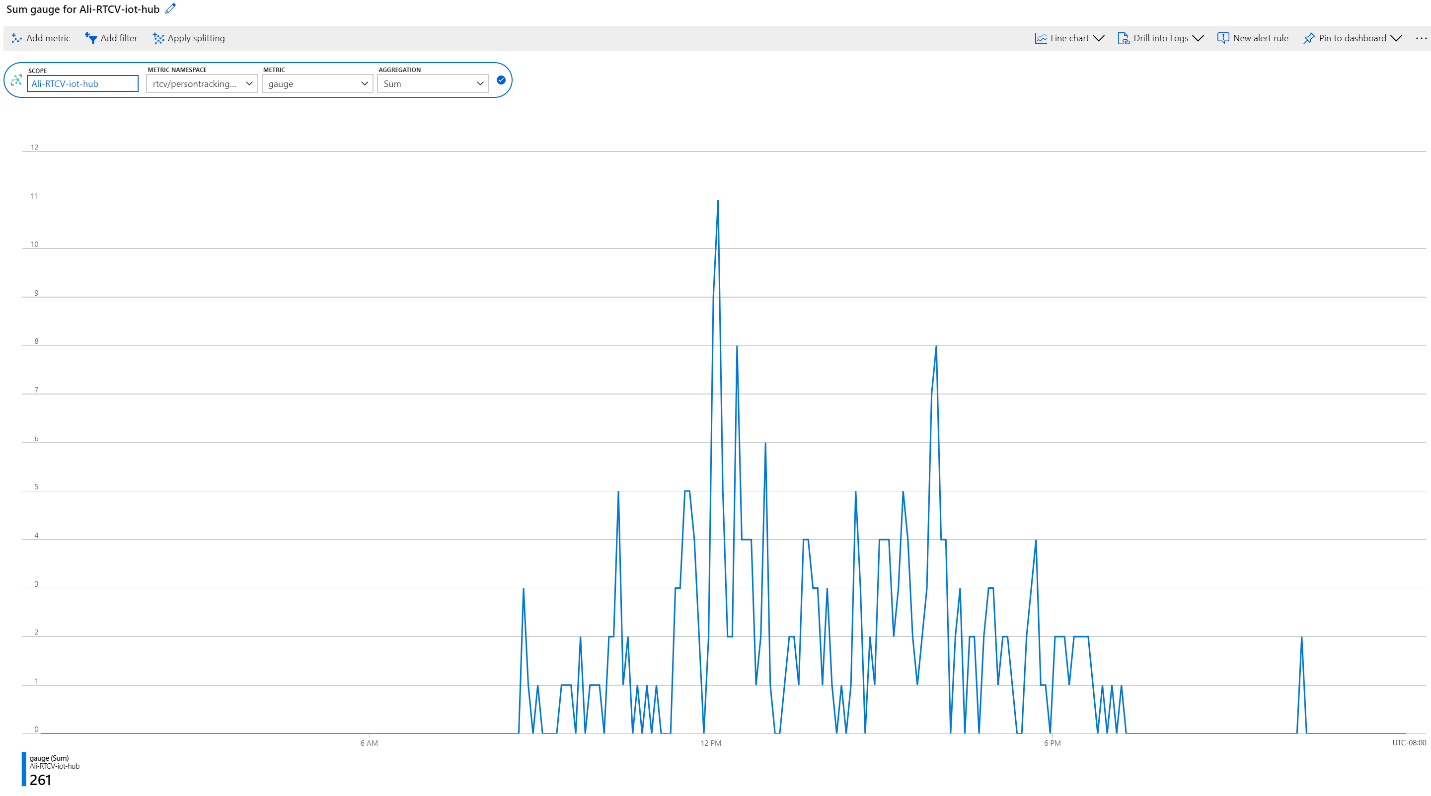Click the Add metric button

40,38
